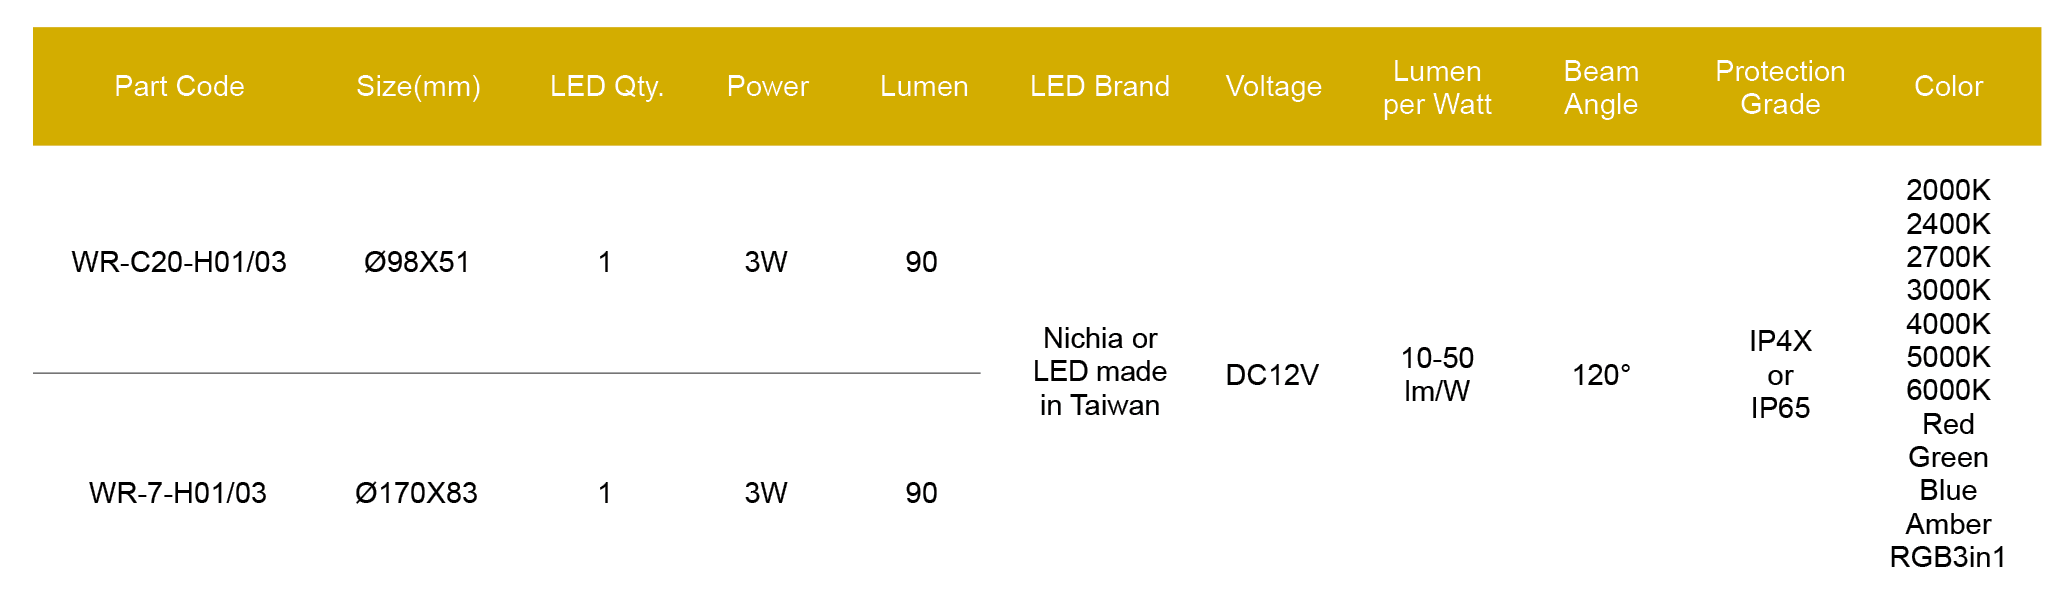
Task: Select the RGB3in1 color option
Action: [1947, 557]
